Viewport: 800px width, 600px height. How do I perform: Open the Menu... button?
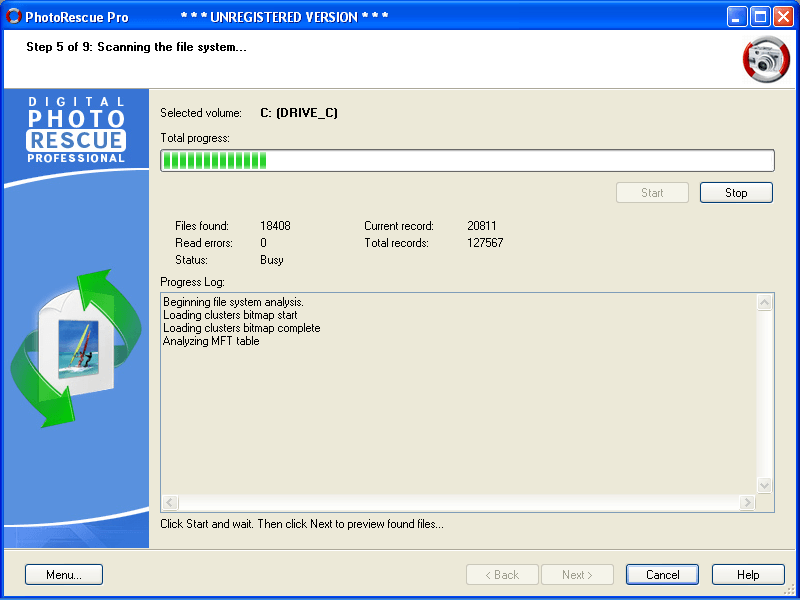pos(64,574)
